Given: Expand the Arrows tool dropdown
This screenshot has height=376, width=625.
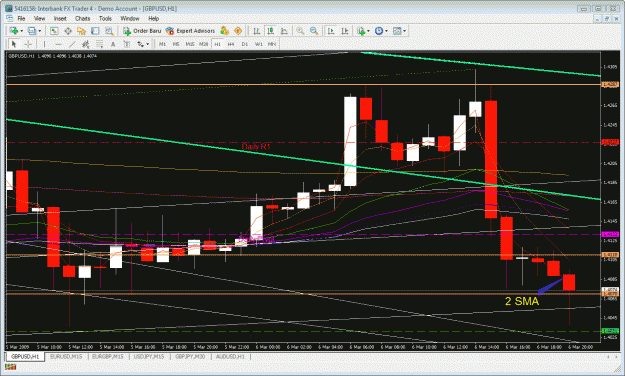Looking at the screenshot, I should click(x=147, y=44).
